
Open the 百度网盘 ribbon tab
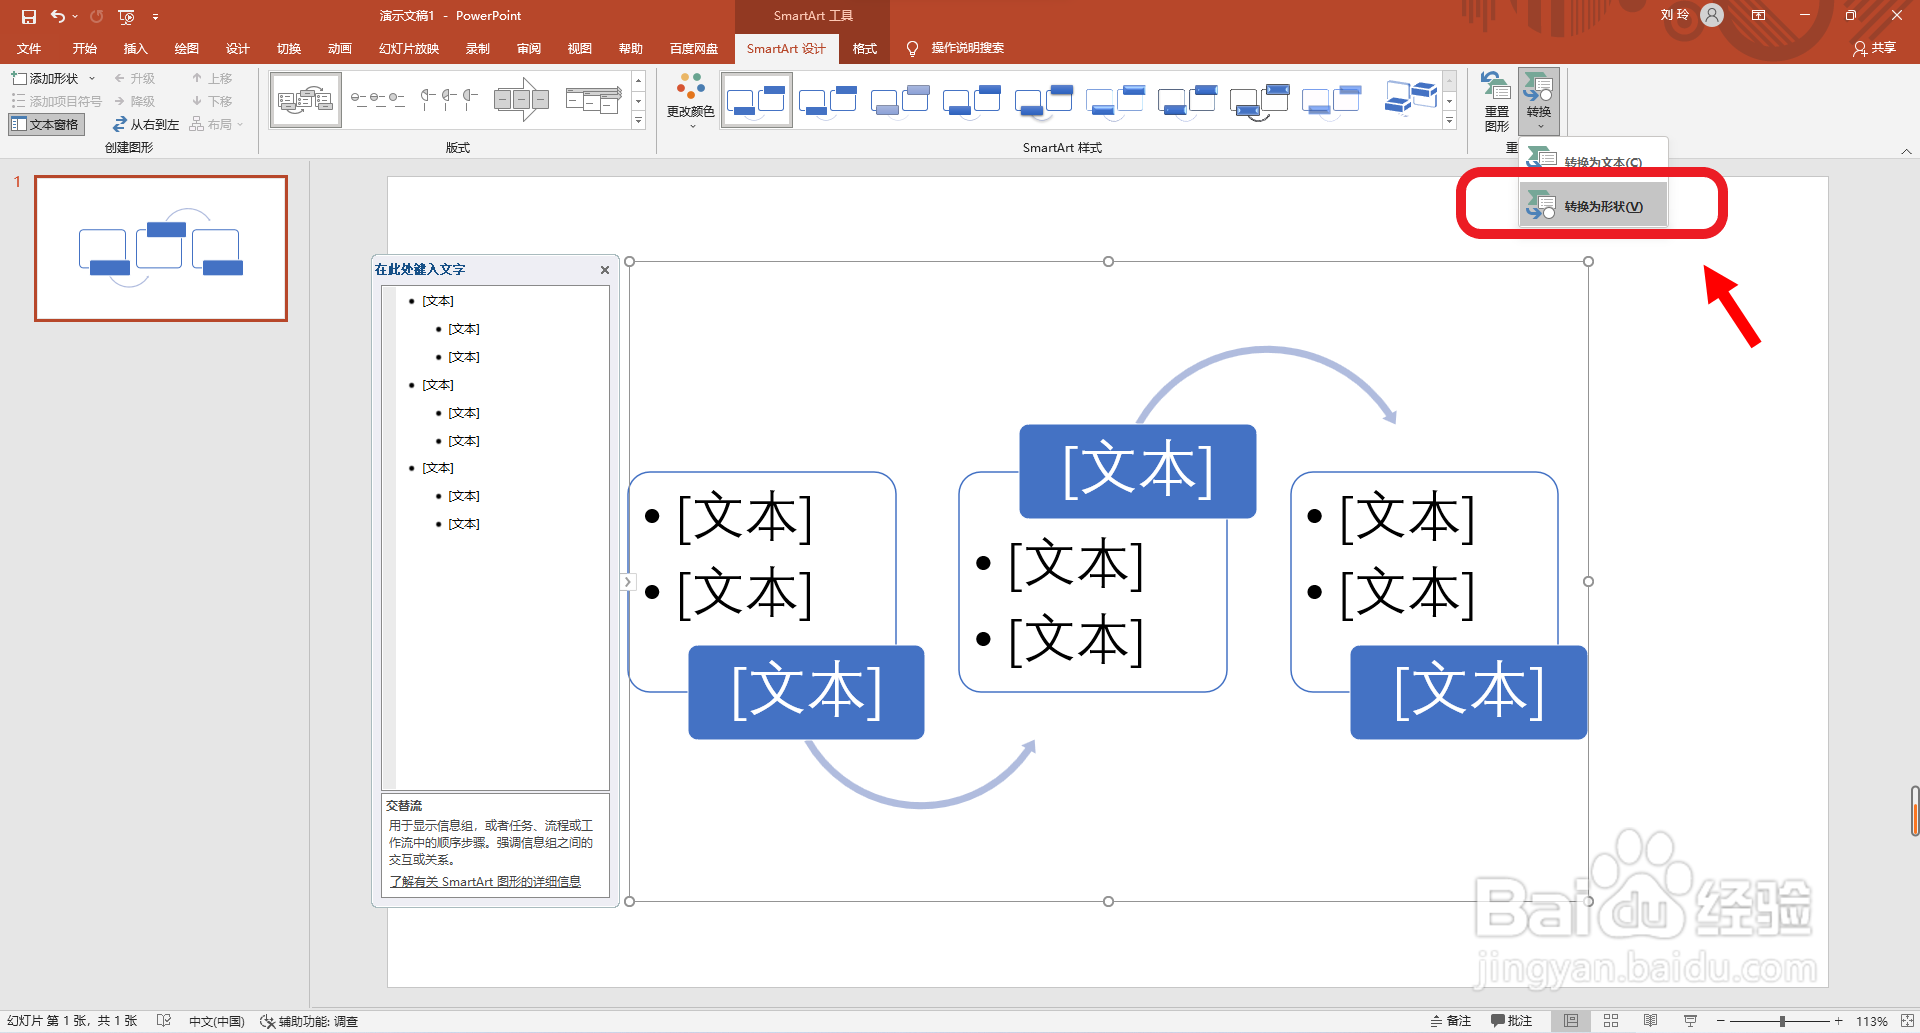[x=693, y=48]
